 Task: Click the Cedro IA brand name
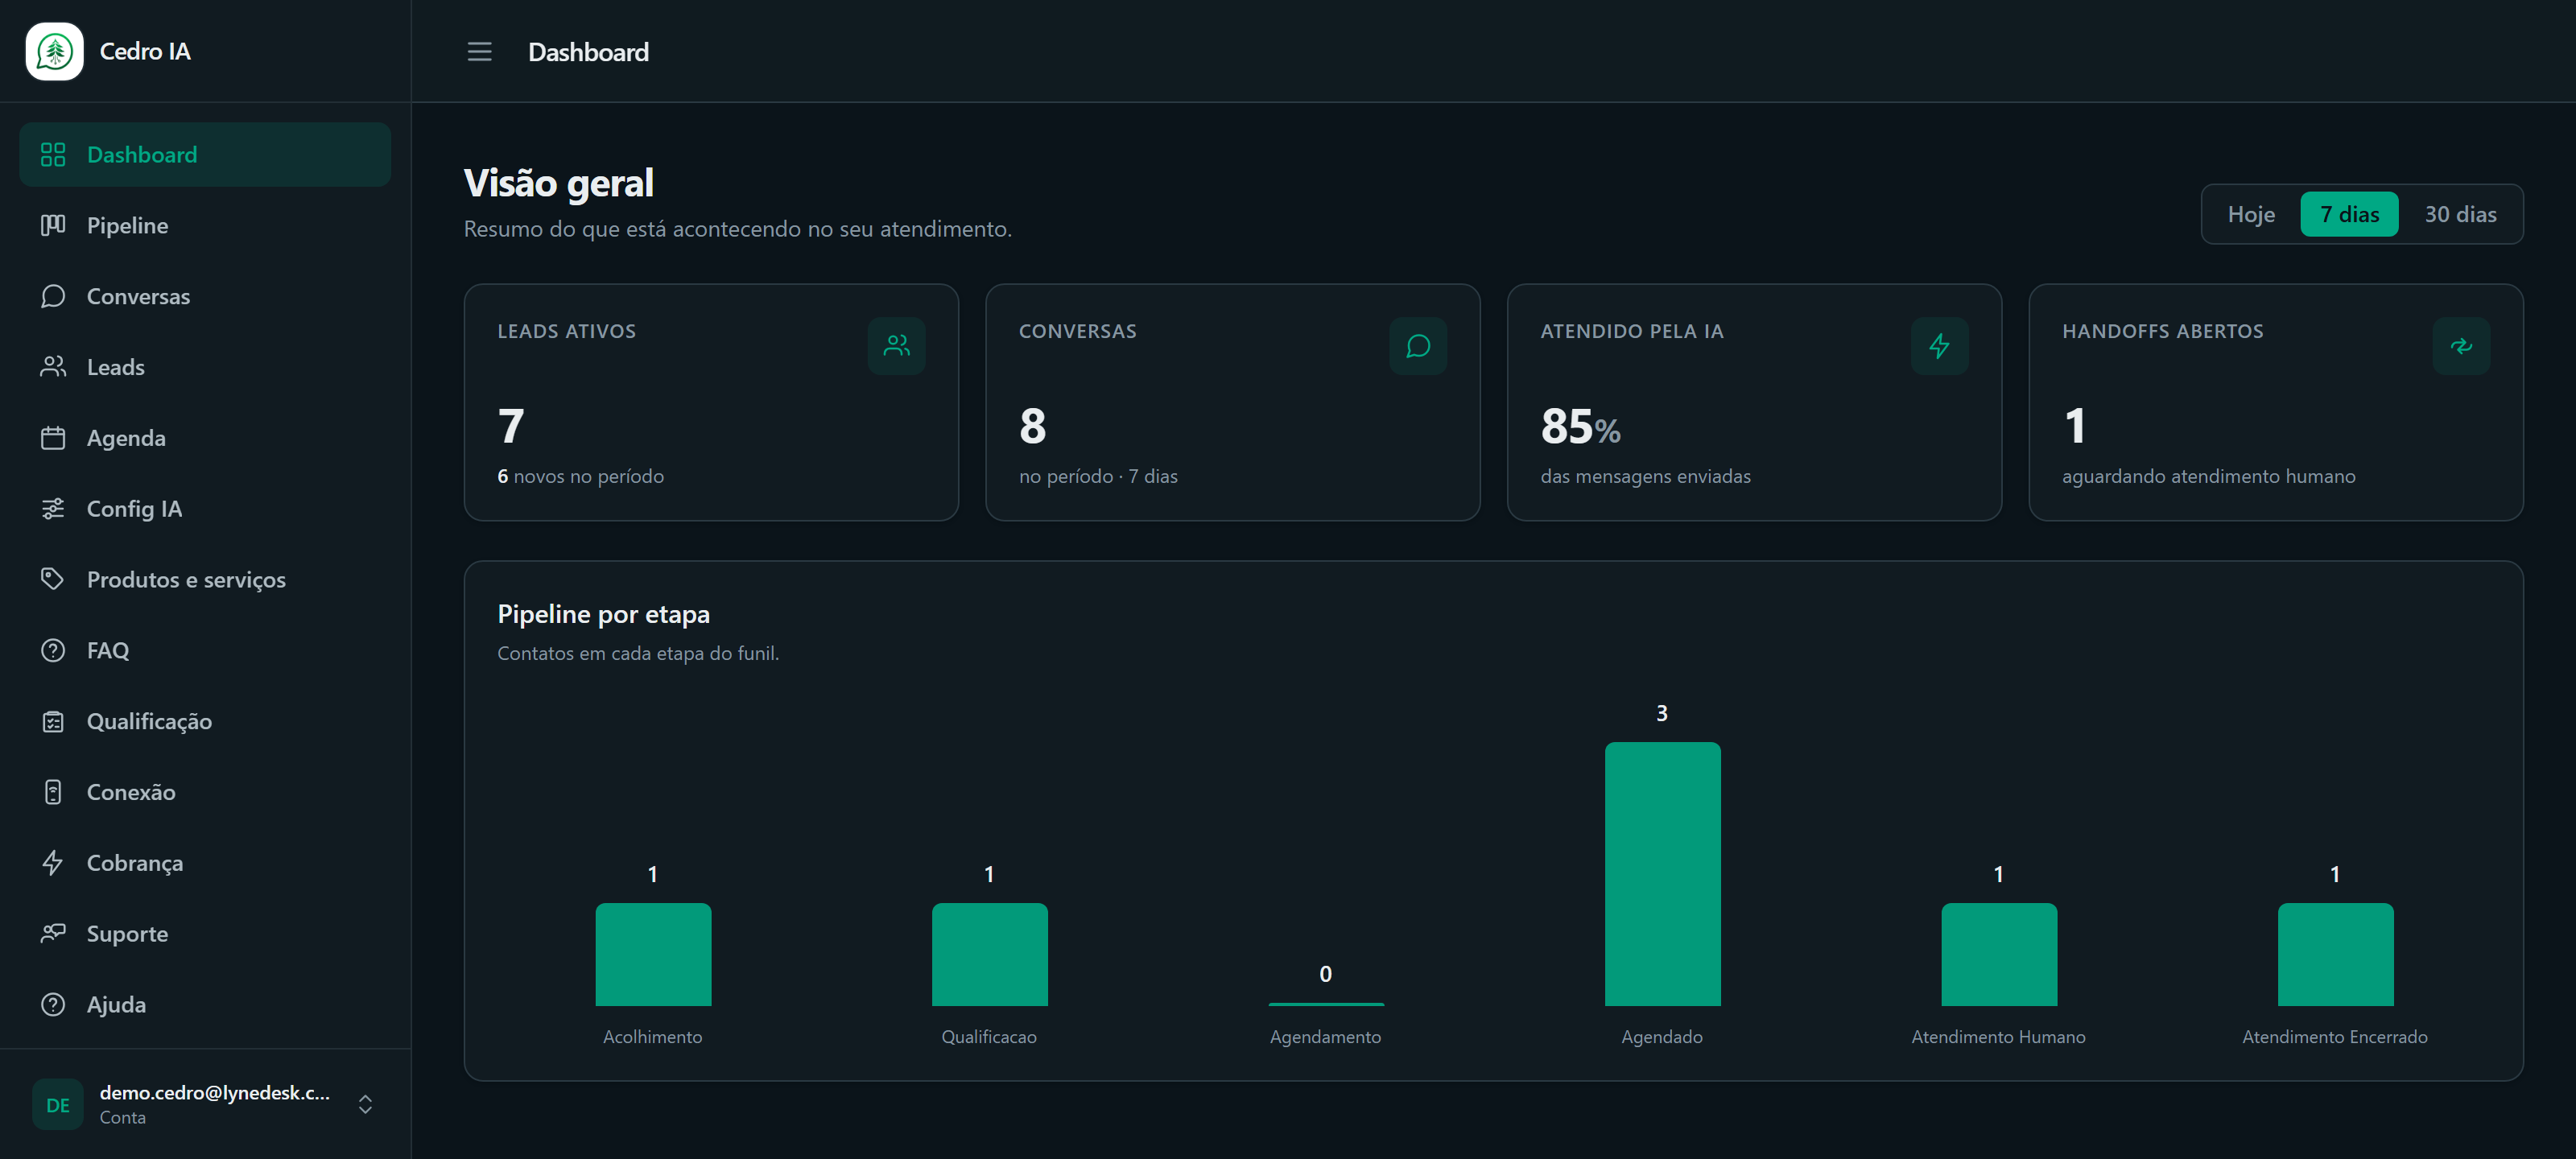[x=145, y=51]
